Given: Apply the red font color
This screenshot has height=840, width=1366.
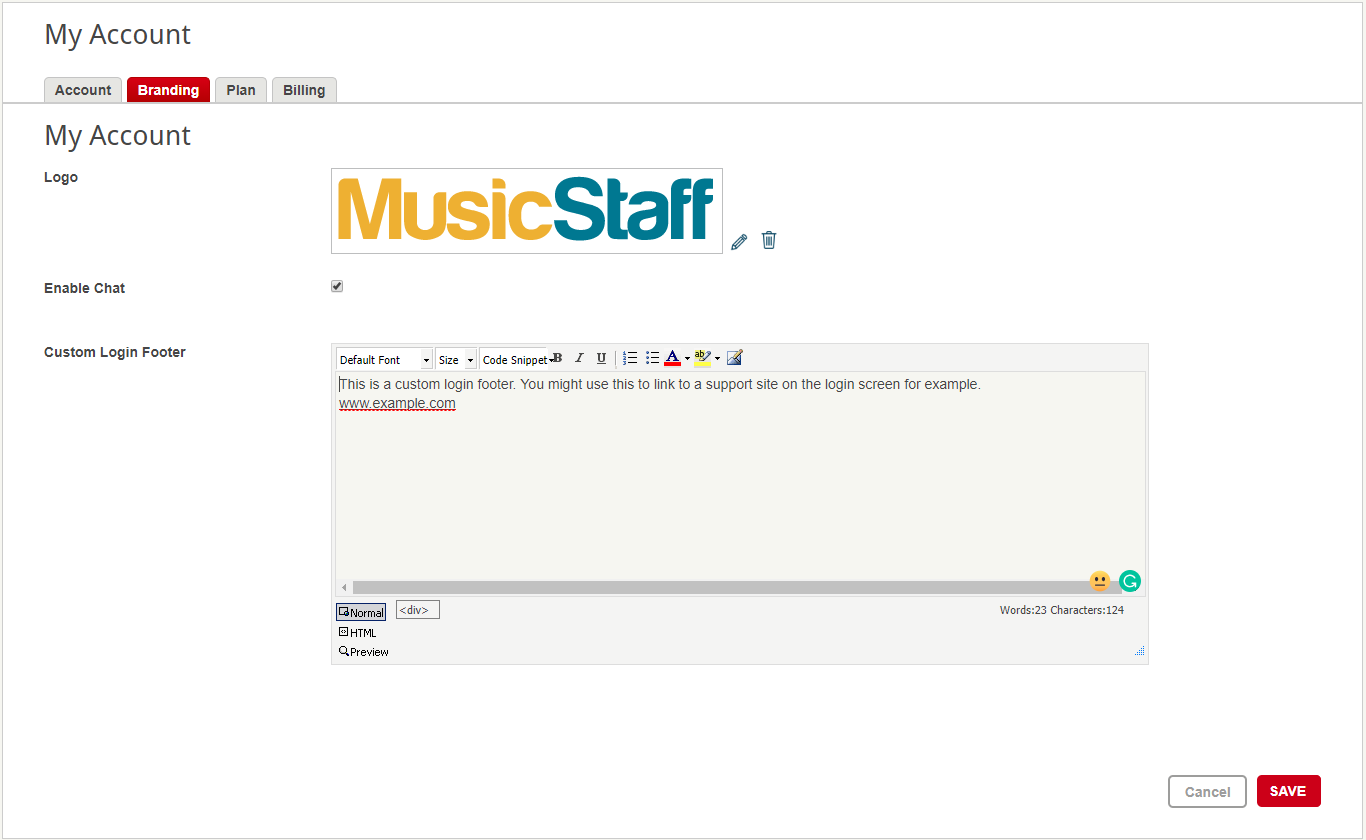Looking at the screenshot, I should pos(673,358).
